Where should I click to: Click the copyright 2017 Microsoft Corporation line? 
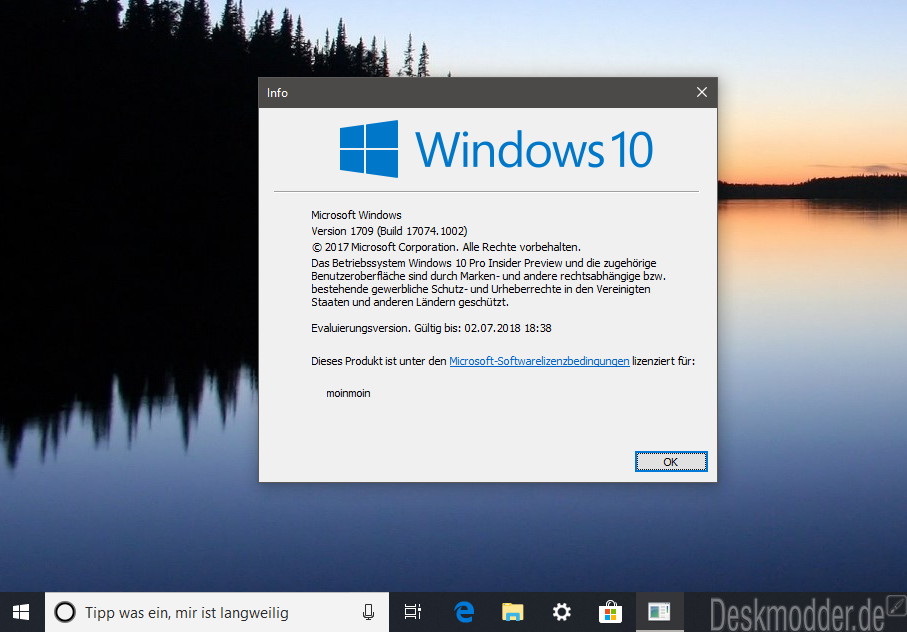click(446, 247)
